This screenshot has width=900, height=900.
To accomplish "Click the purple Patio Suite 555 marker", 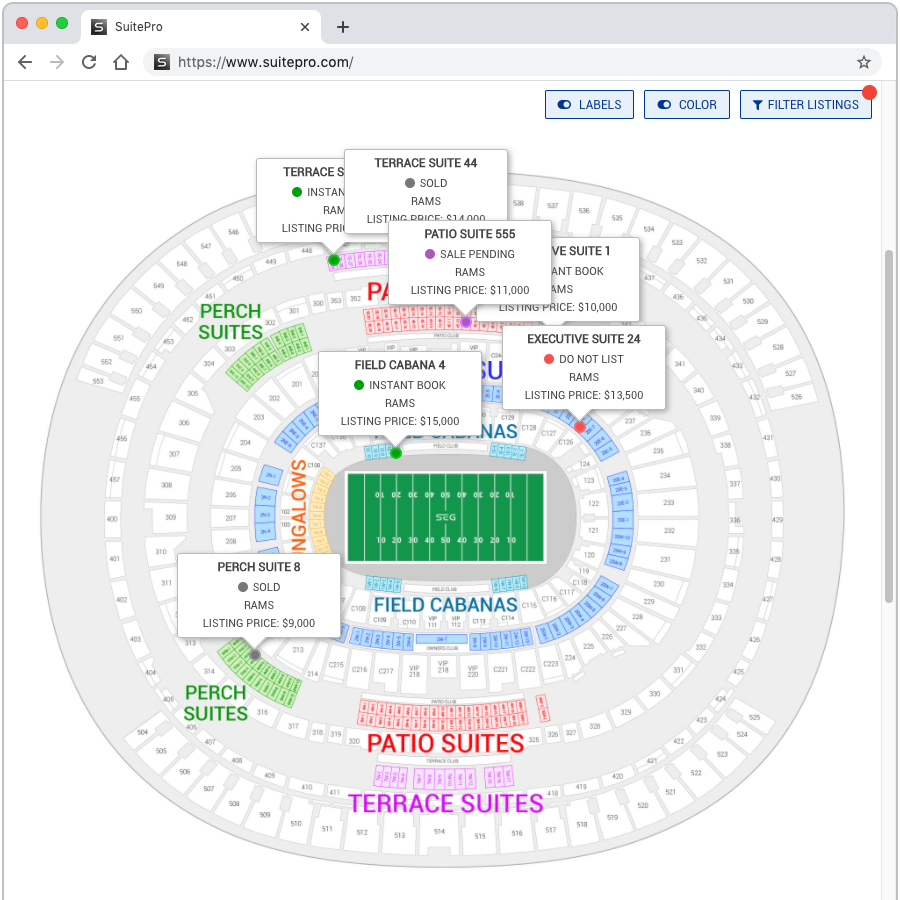I will tap(466, 322).
